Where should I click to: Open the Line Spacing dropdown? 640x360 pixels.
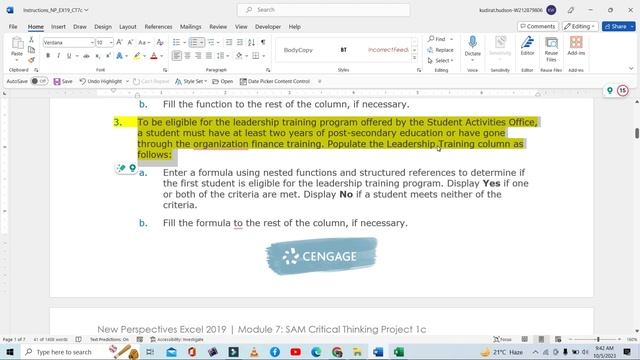222,56
